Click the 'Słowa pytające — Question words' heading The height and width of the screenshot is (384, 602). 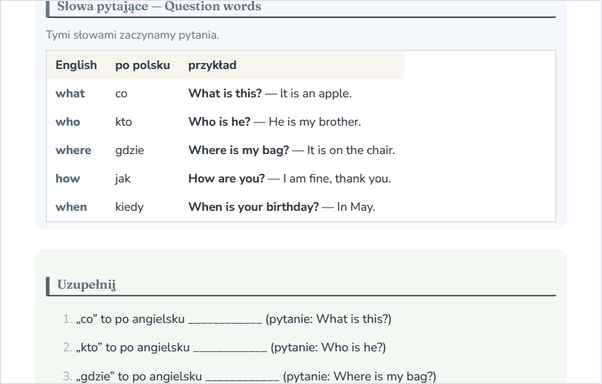[x=159, y=6]
